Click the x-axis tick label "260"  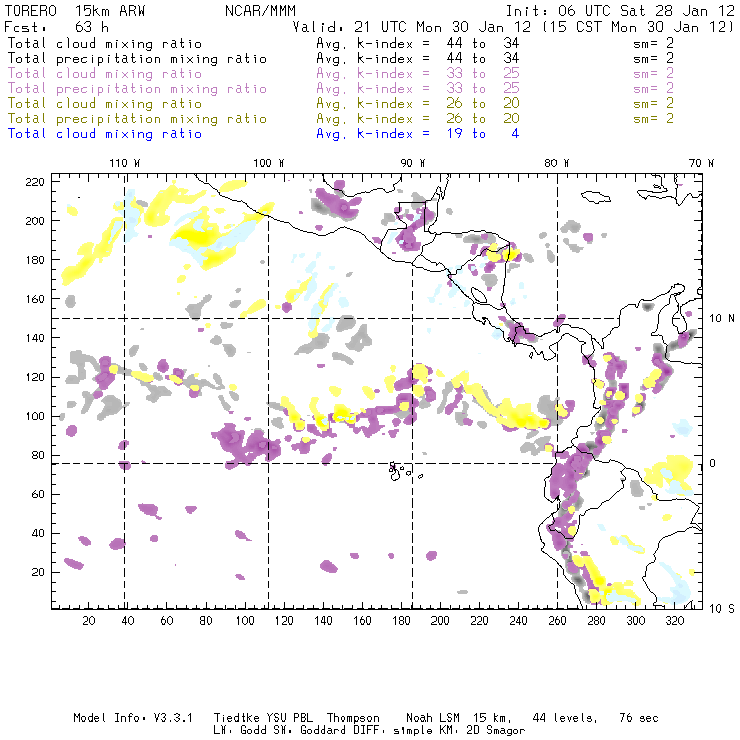(x=557, y=621)
